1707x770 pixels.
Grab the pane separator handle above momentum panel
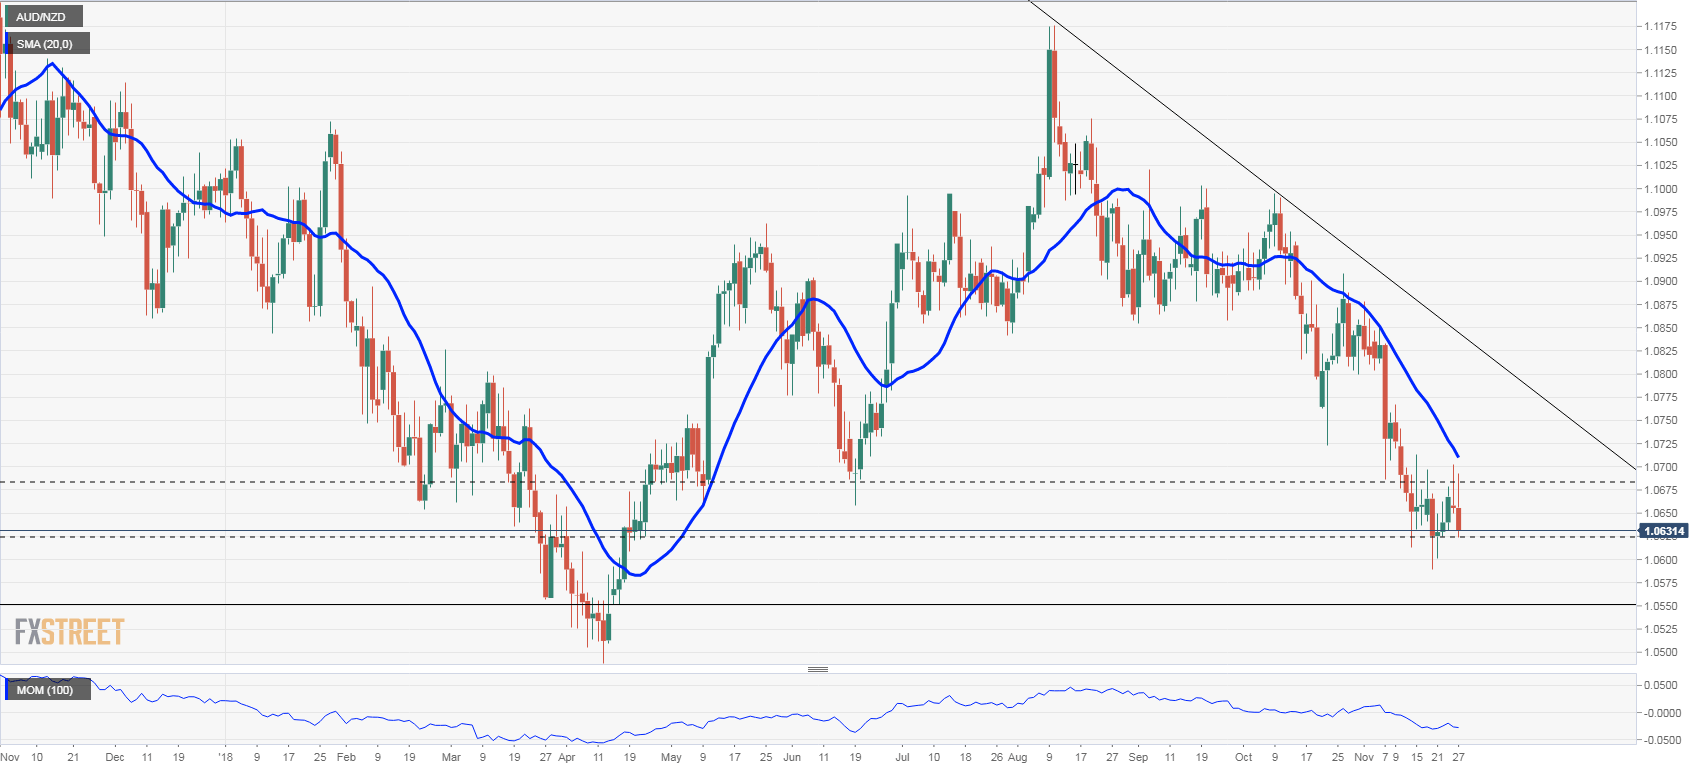coord(818,669)
